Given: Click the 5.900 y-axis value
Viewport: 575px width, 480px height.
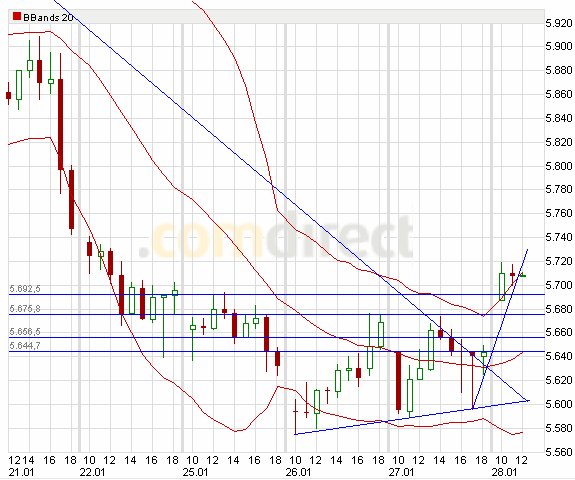Looking at the screenshot, I should (559, 46).
